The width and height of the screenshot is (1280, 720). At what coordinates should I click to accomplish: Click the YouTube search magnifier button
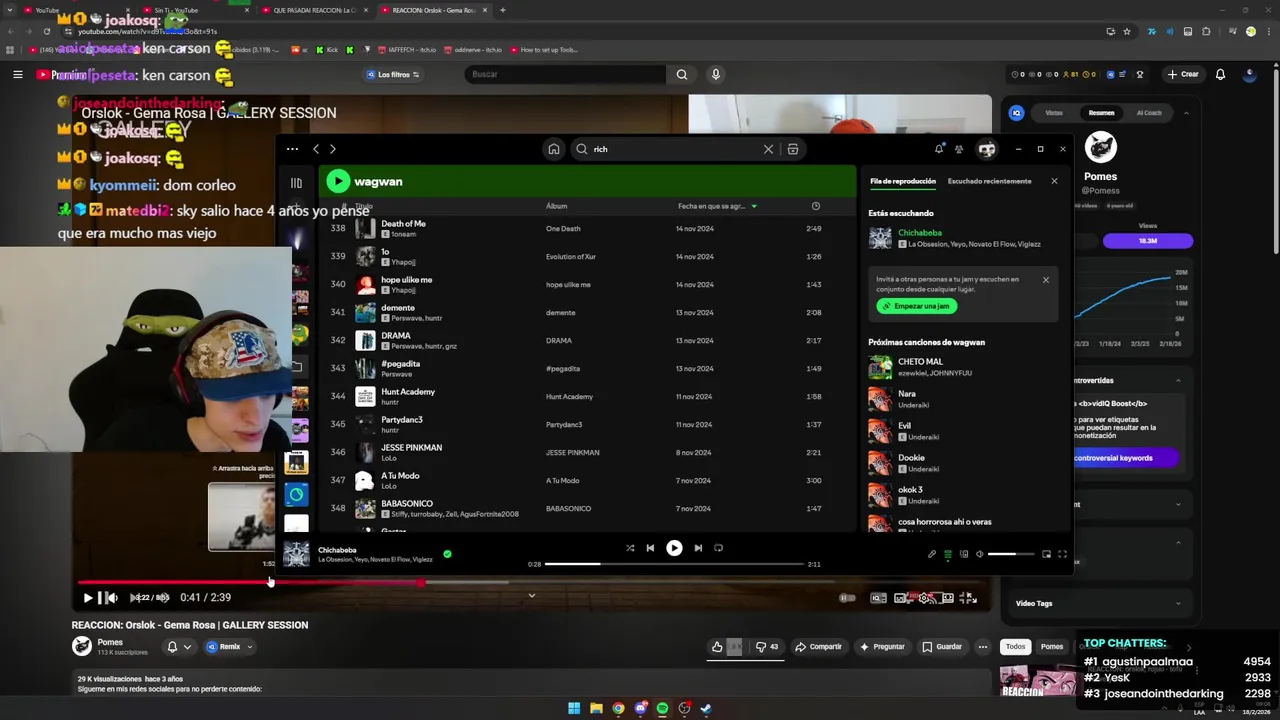[682, 74]
